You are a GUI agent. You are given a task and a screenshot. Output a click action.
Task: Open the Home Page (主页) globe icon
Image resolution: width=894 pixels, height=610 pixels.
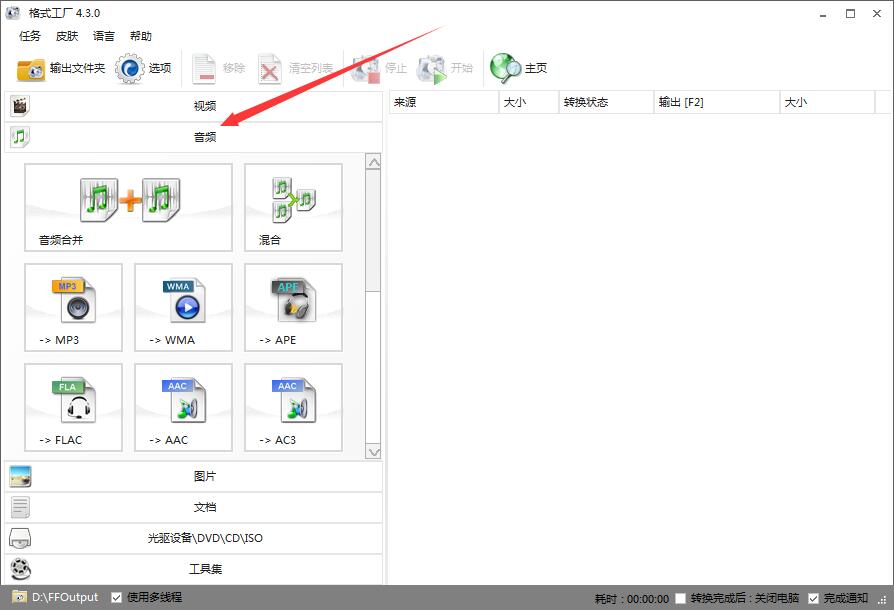pos(505,69)
